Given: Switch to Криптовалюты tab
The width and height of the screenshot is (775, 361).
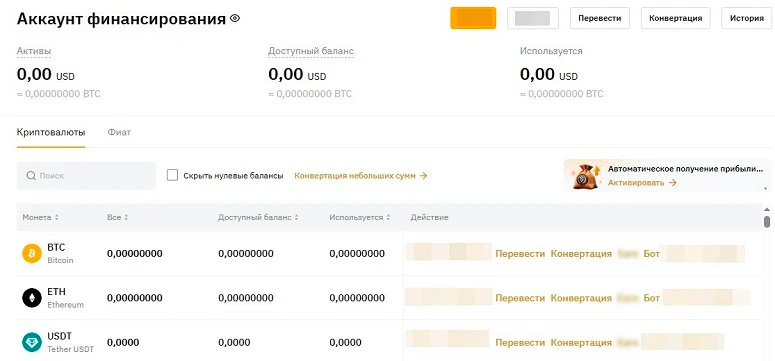Looking at the screenshot, I should point(51,133).
